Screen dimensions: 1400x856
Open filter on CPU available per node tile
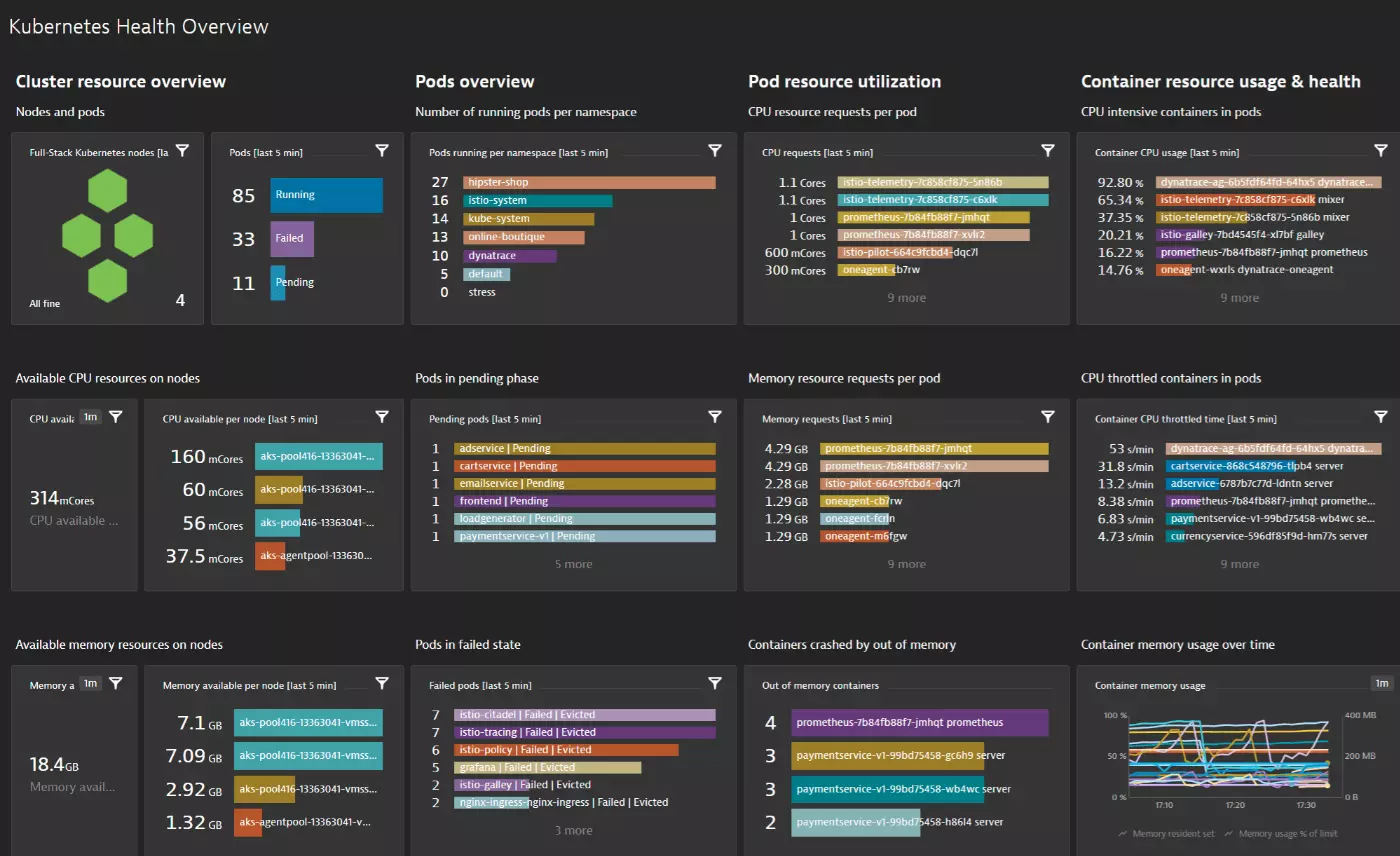tap(382, 417)
